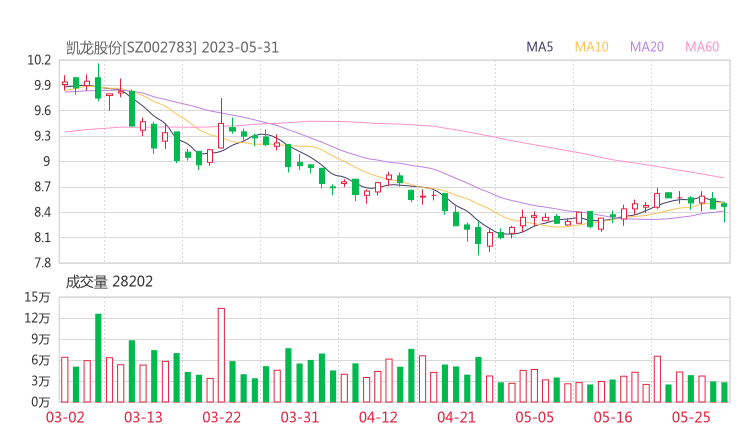Toggle the MA10 legend line
Image resolution: width=740 pixels, height=440 pixels.
coord(591,47)
